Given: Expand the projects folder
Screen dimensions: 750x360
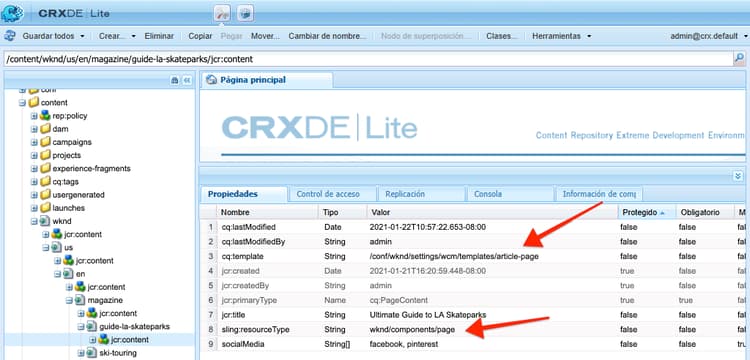Looking at the screenshot, I should [34, 155].
